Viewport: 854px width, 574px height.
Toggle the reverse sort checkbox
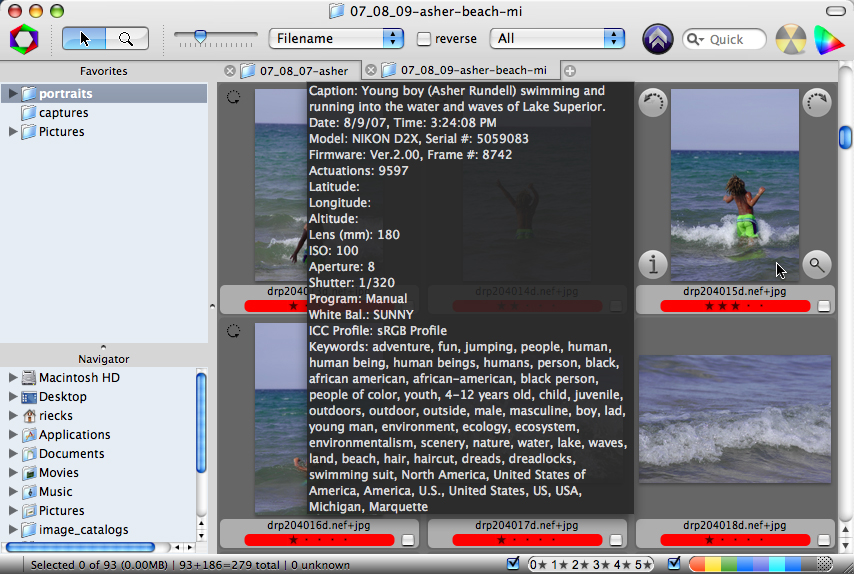point(423,39)
